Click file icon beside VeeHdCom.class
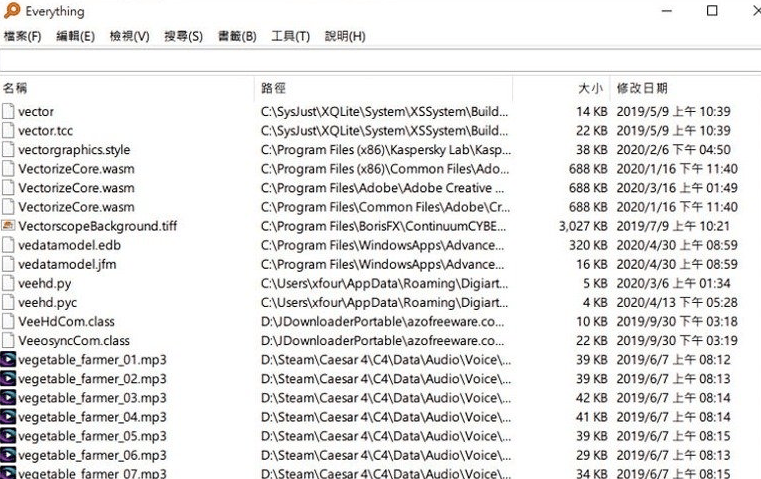 pos(8,321)
